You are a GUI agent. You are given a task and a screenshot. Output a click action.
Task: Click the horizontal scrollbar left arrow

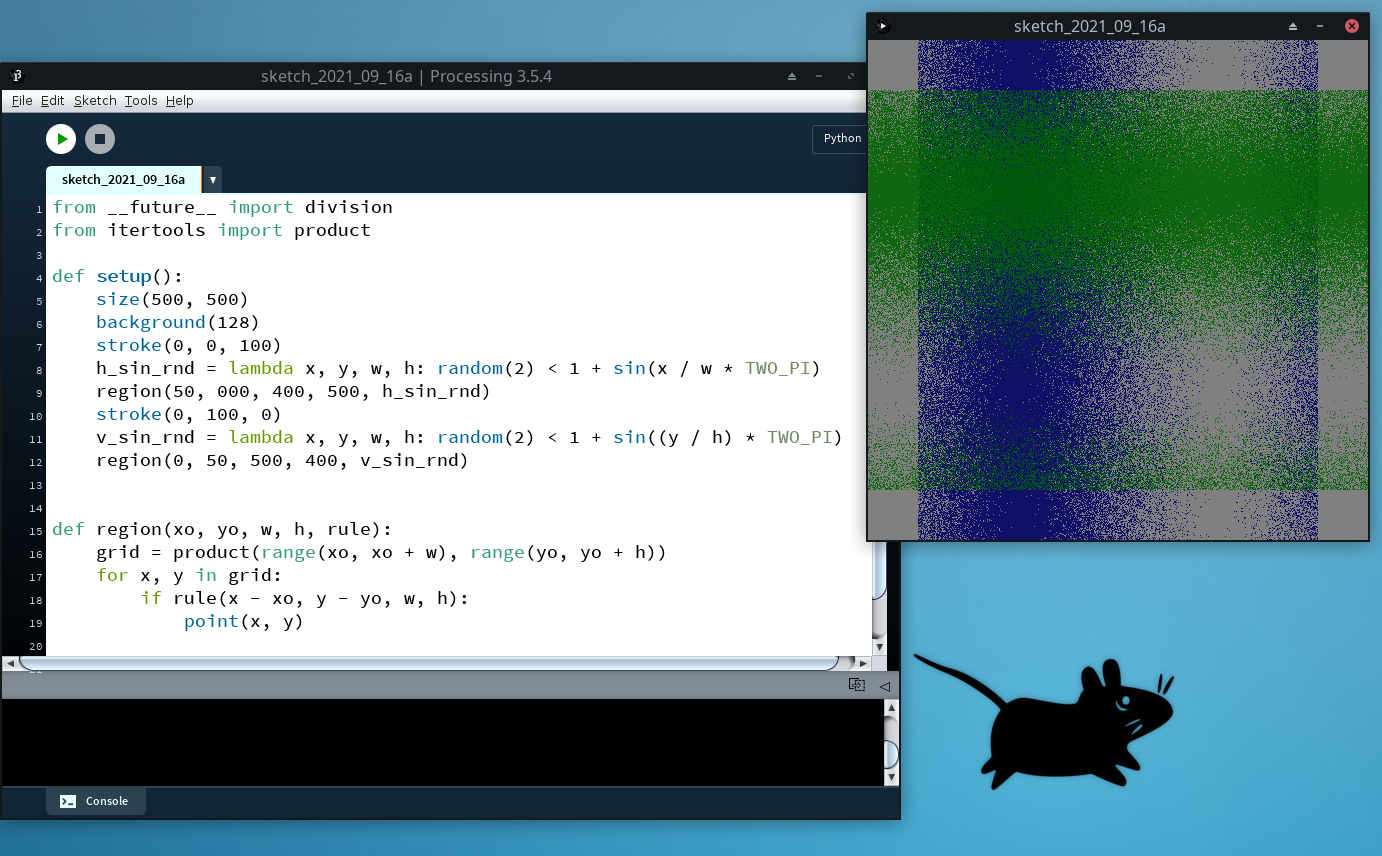pyautogui.click(x=10, y=663)
